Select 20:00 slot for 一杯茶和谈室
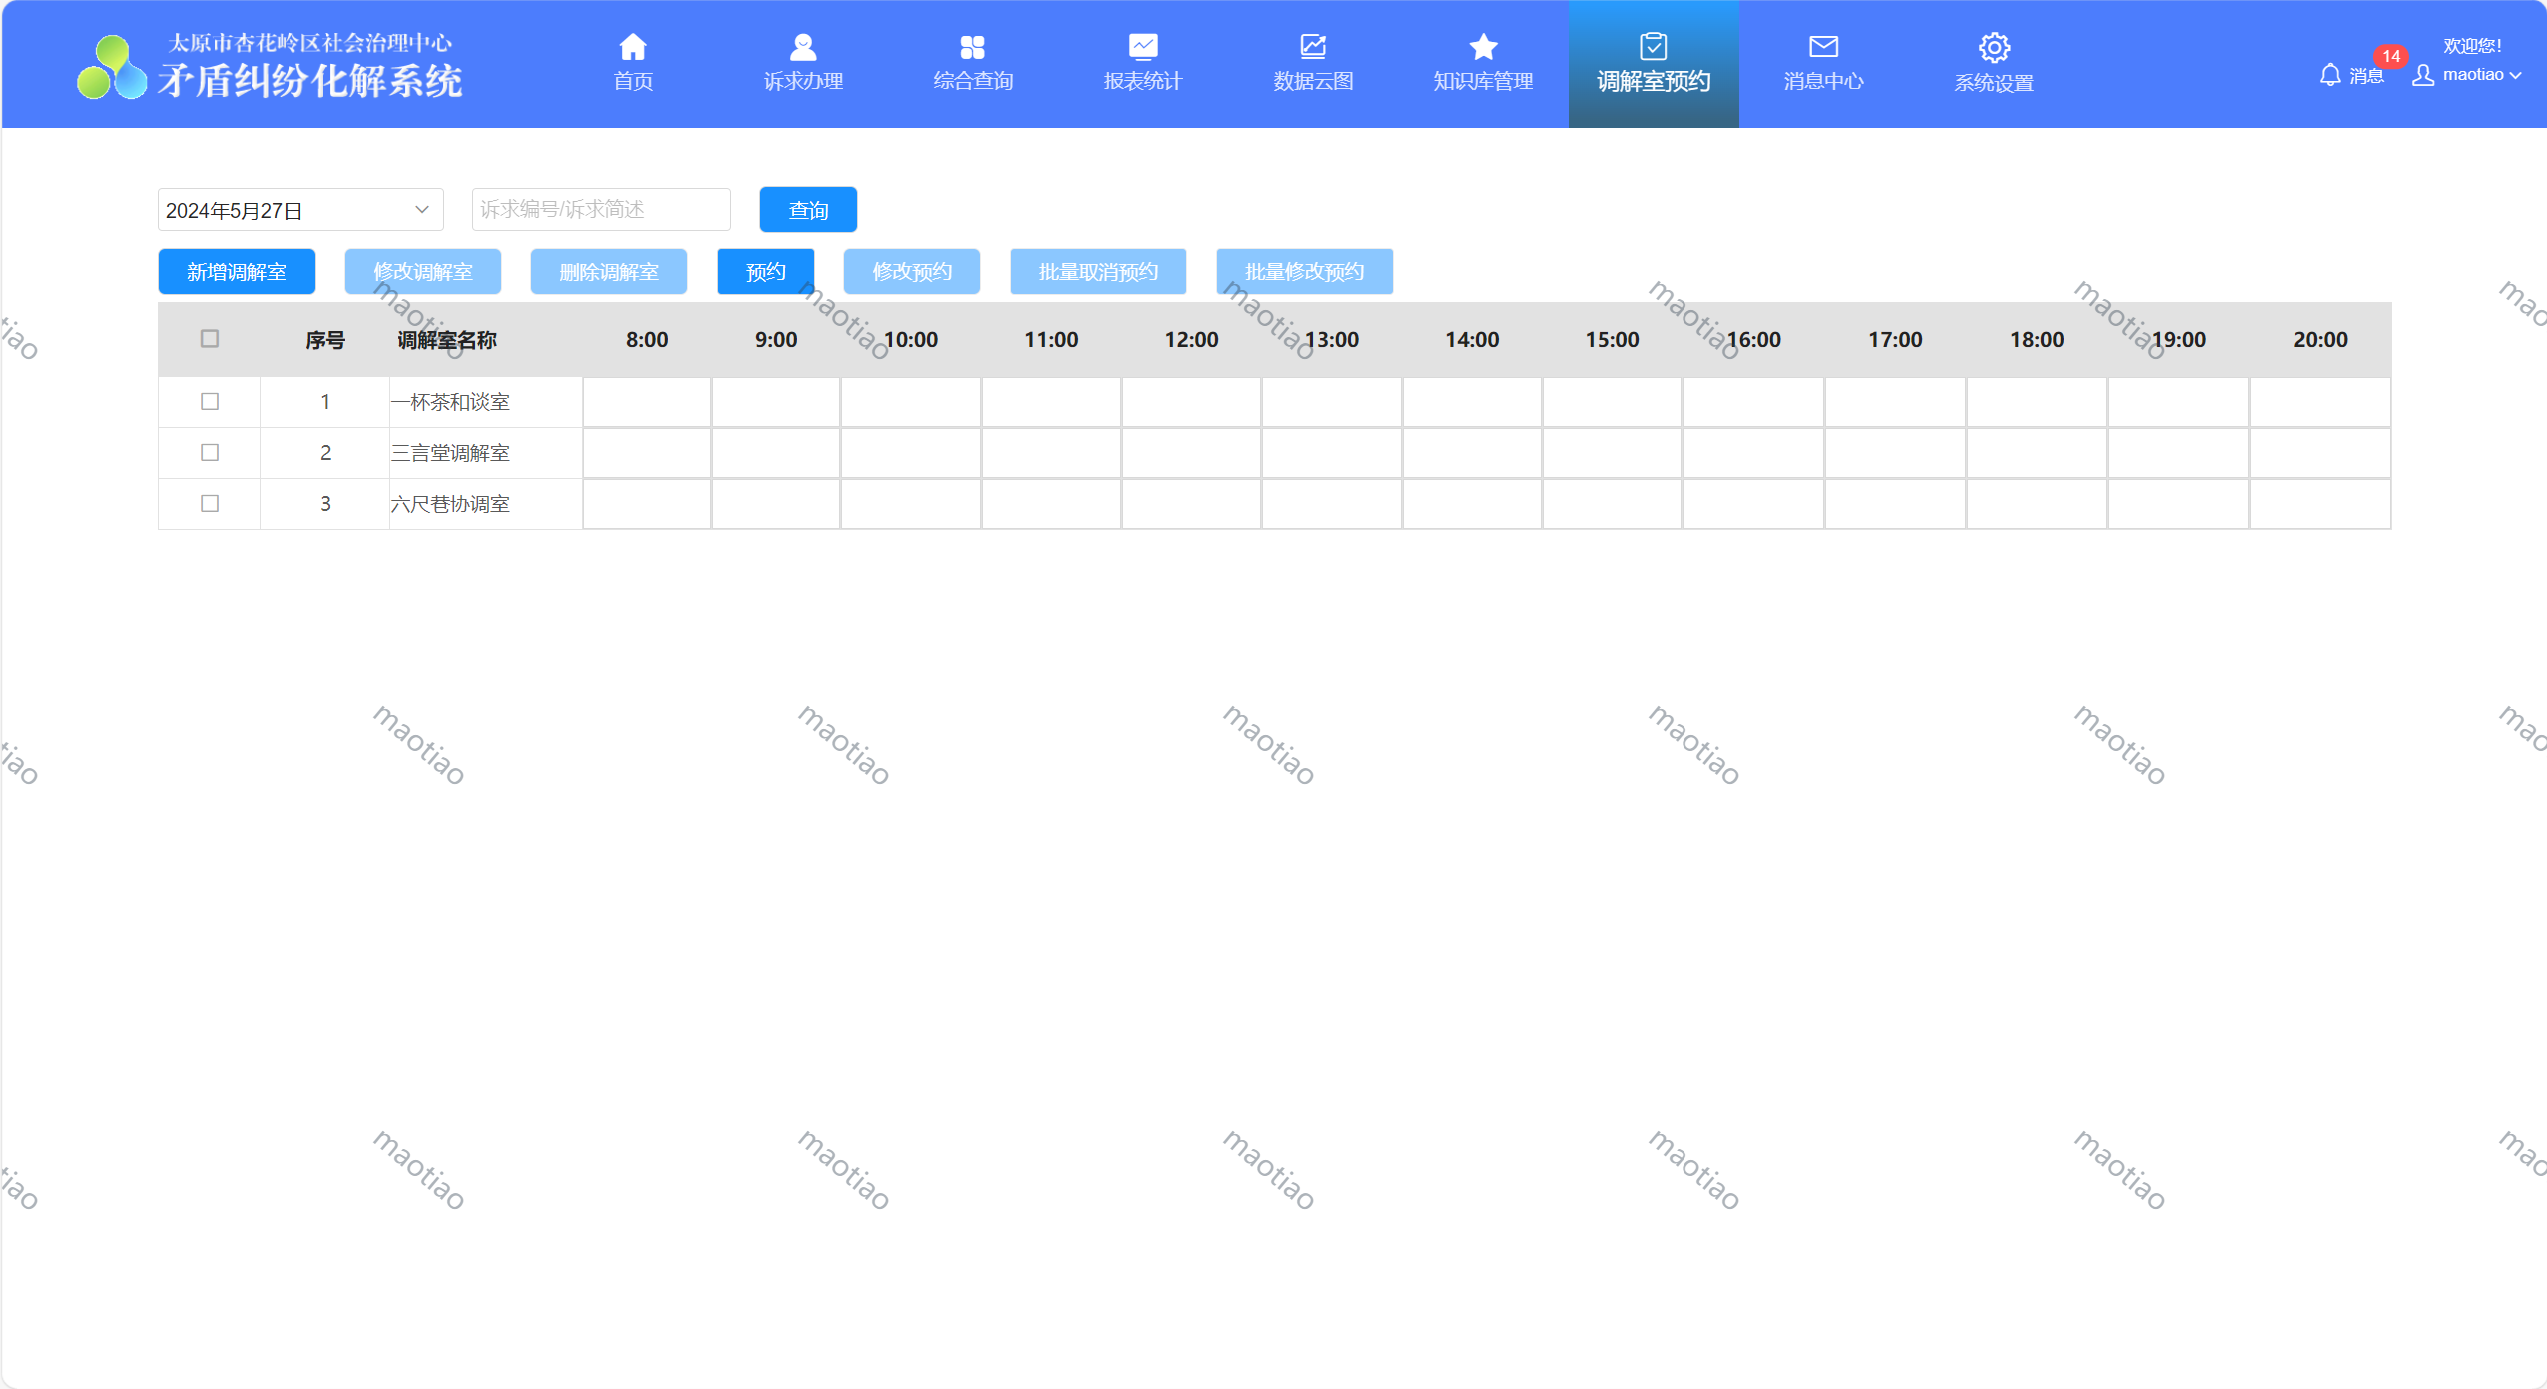2547x1389 pixels. coord(2320,402)
